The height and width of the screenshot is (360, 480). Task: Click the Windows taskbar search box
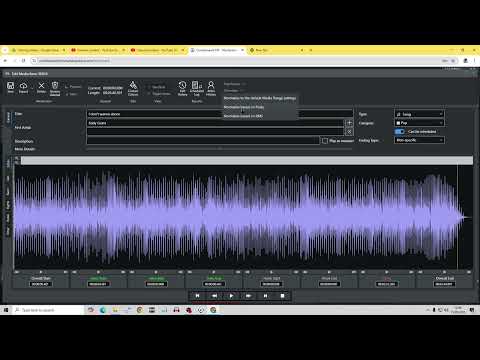click(x=48, y=310)
